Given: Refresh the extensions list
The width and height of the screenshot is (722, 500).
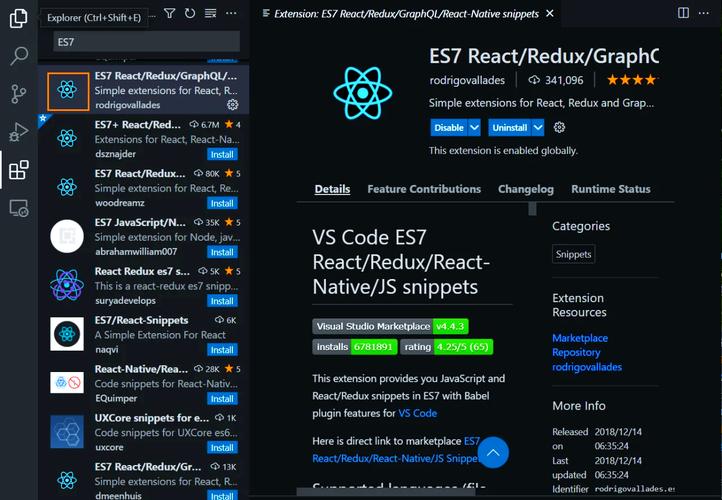Looking at the screenshot, I should point(190,13).
